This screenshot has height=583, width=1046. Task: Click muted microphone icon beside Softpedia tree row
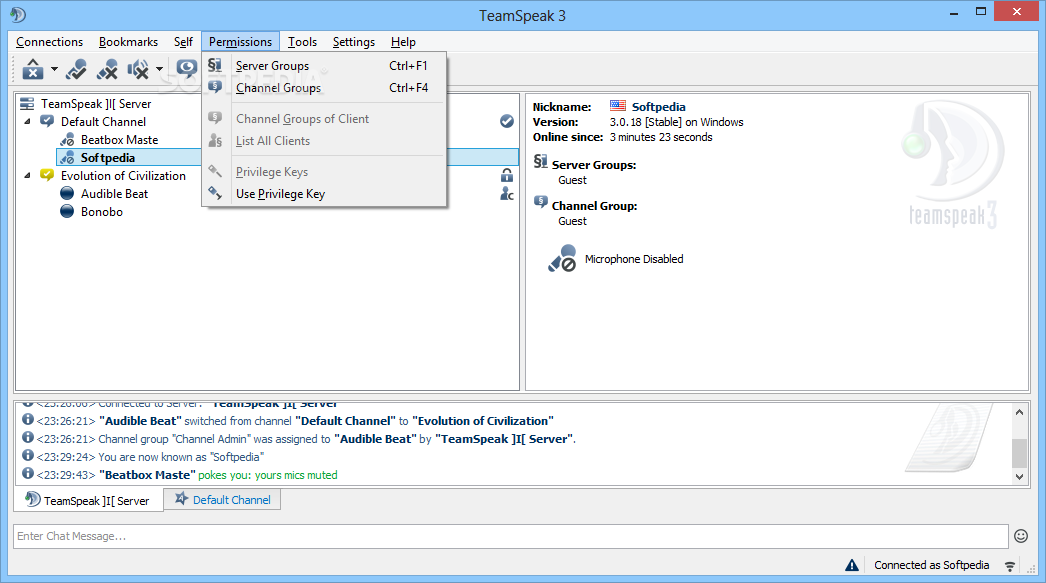tap(67, 157)
